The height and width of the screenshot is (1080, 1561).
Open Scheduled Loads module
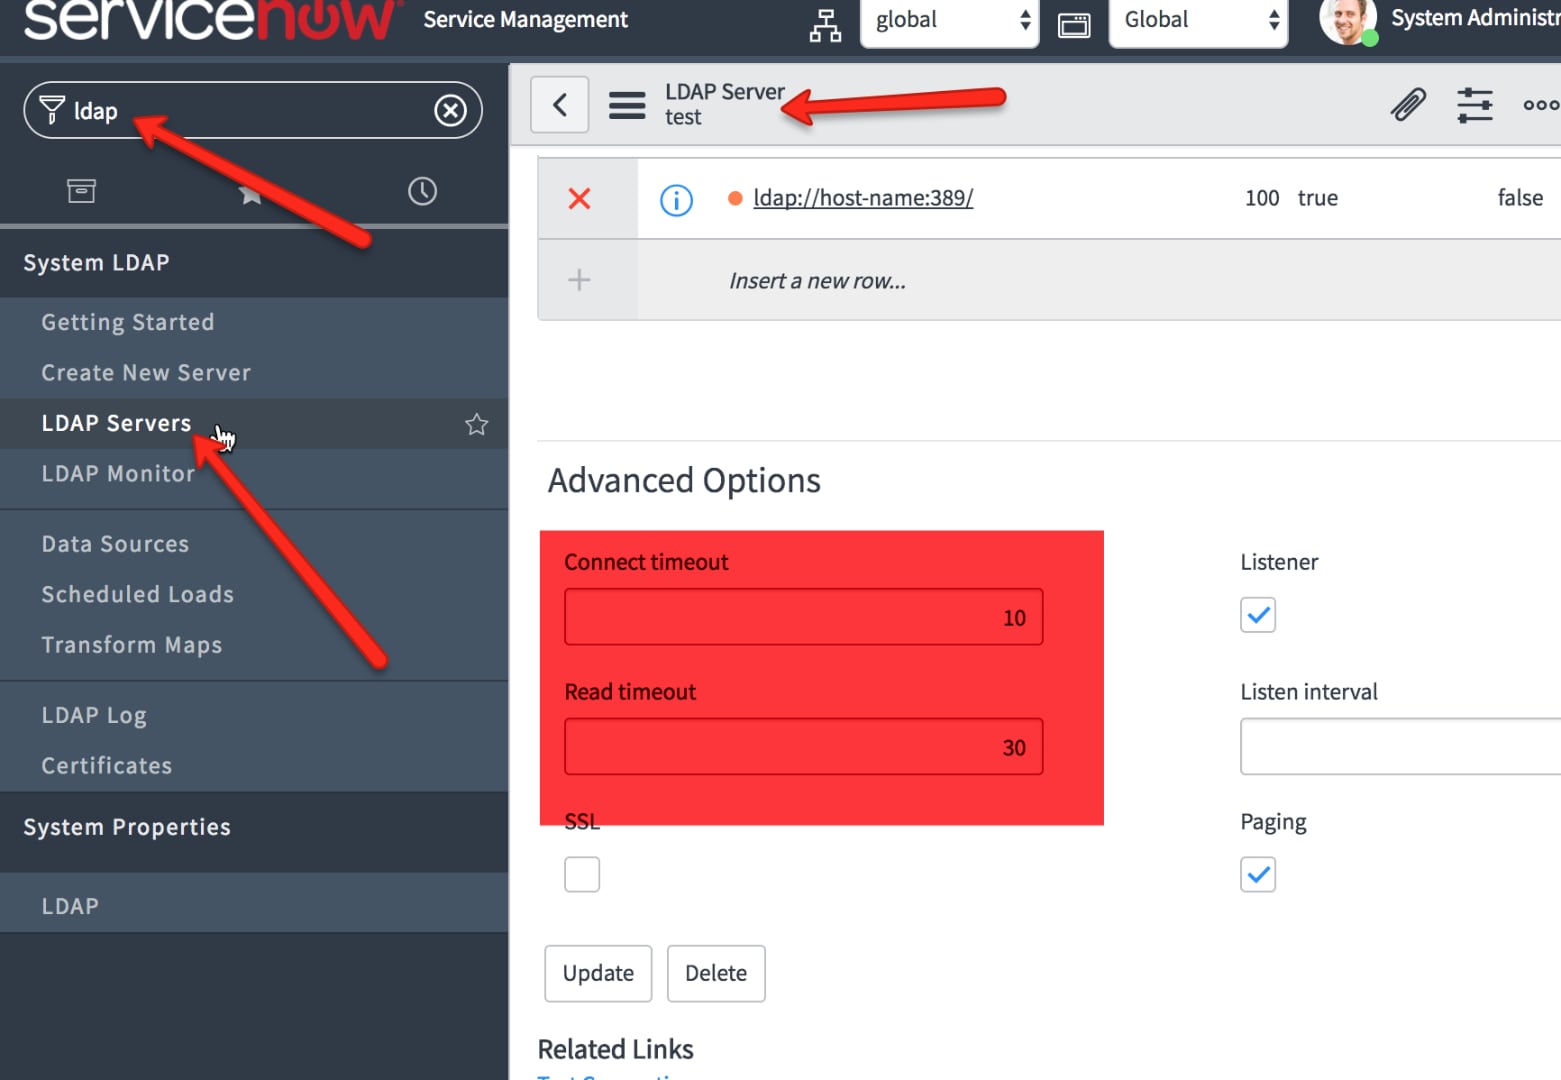pos(138,594)
